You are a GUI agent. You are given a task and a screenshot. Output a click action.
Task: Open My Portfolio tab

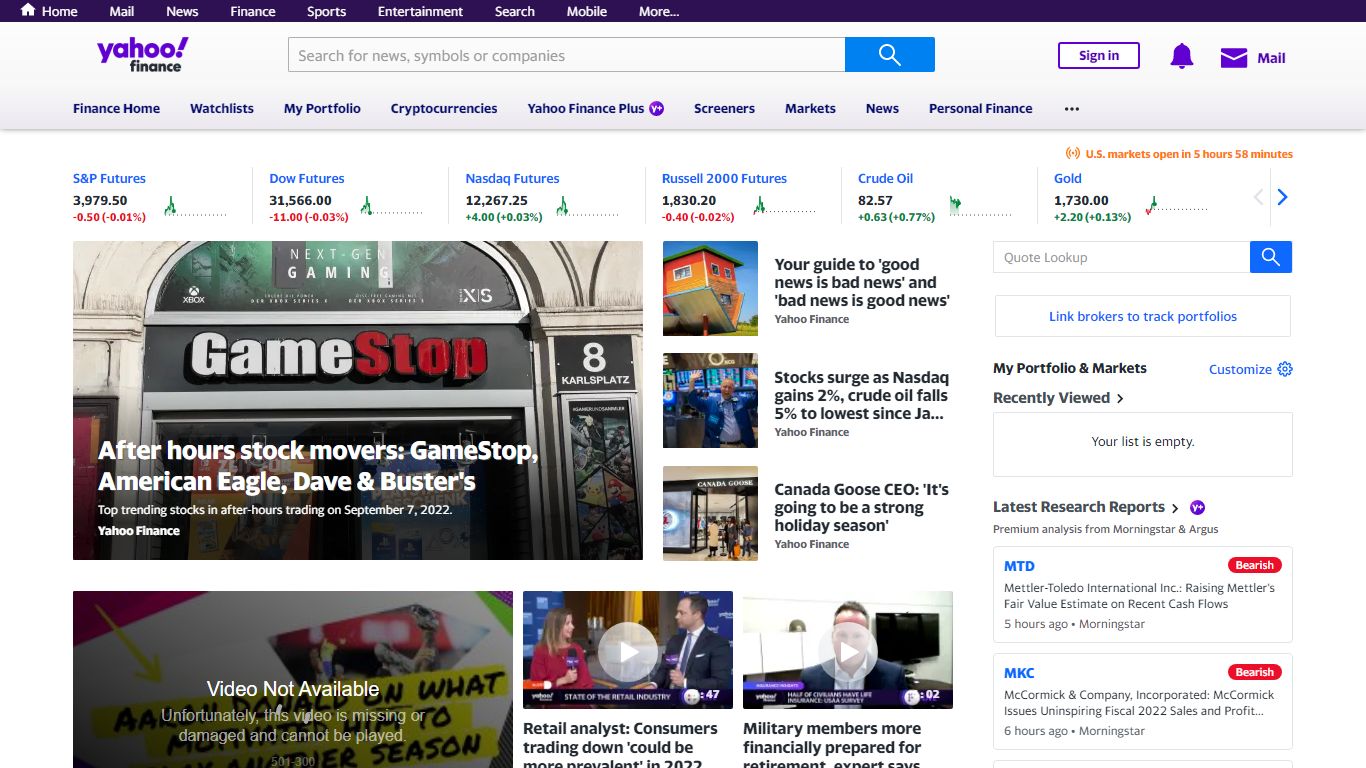tap(322, 108)
